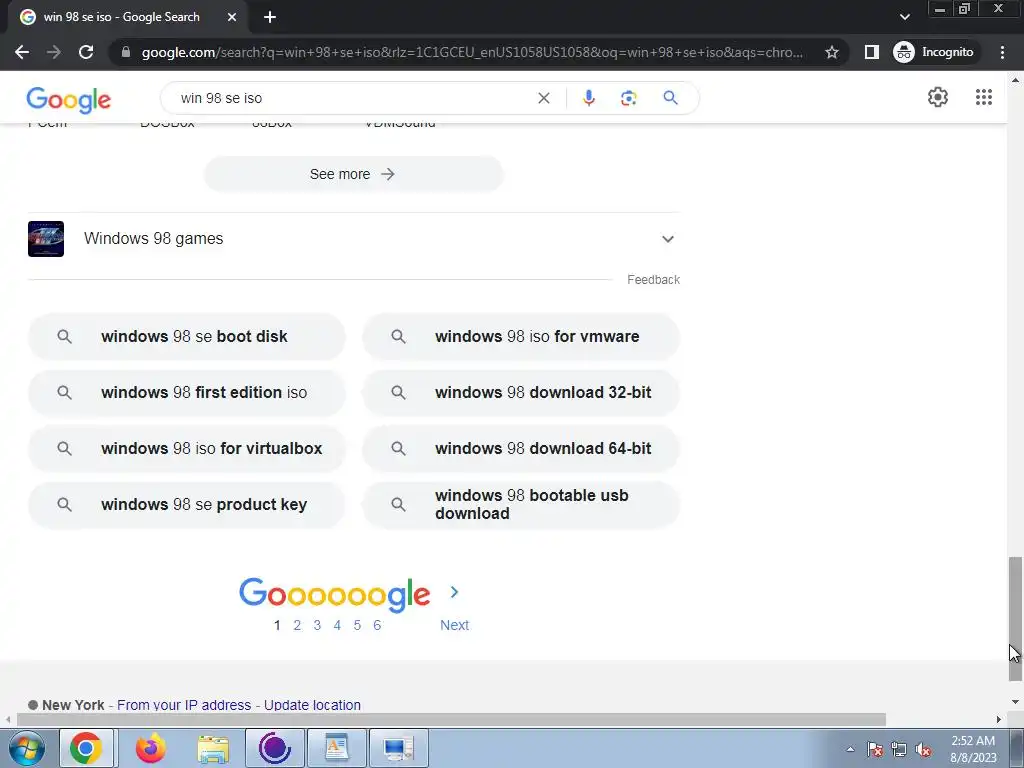Search 'windows 98 iso for virtualbox' suggestion
This screenshot has width=1024, height=768.
[186, 449]
